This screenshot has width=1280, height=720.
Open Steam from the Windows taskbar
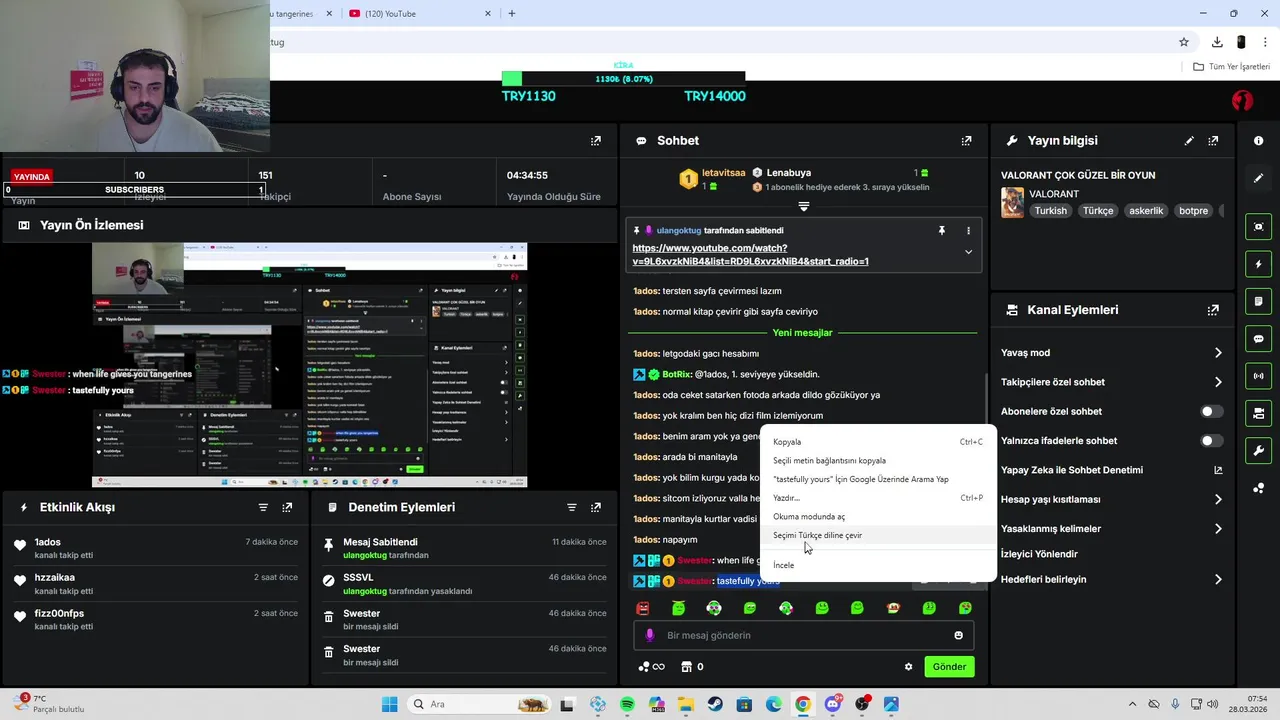coord(715,704)
